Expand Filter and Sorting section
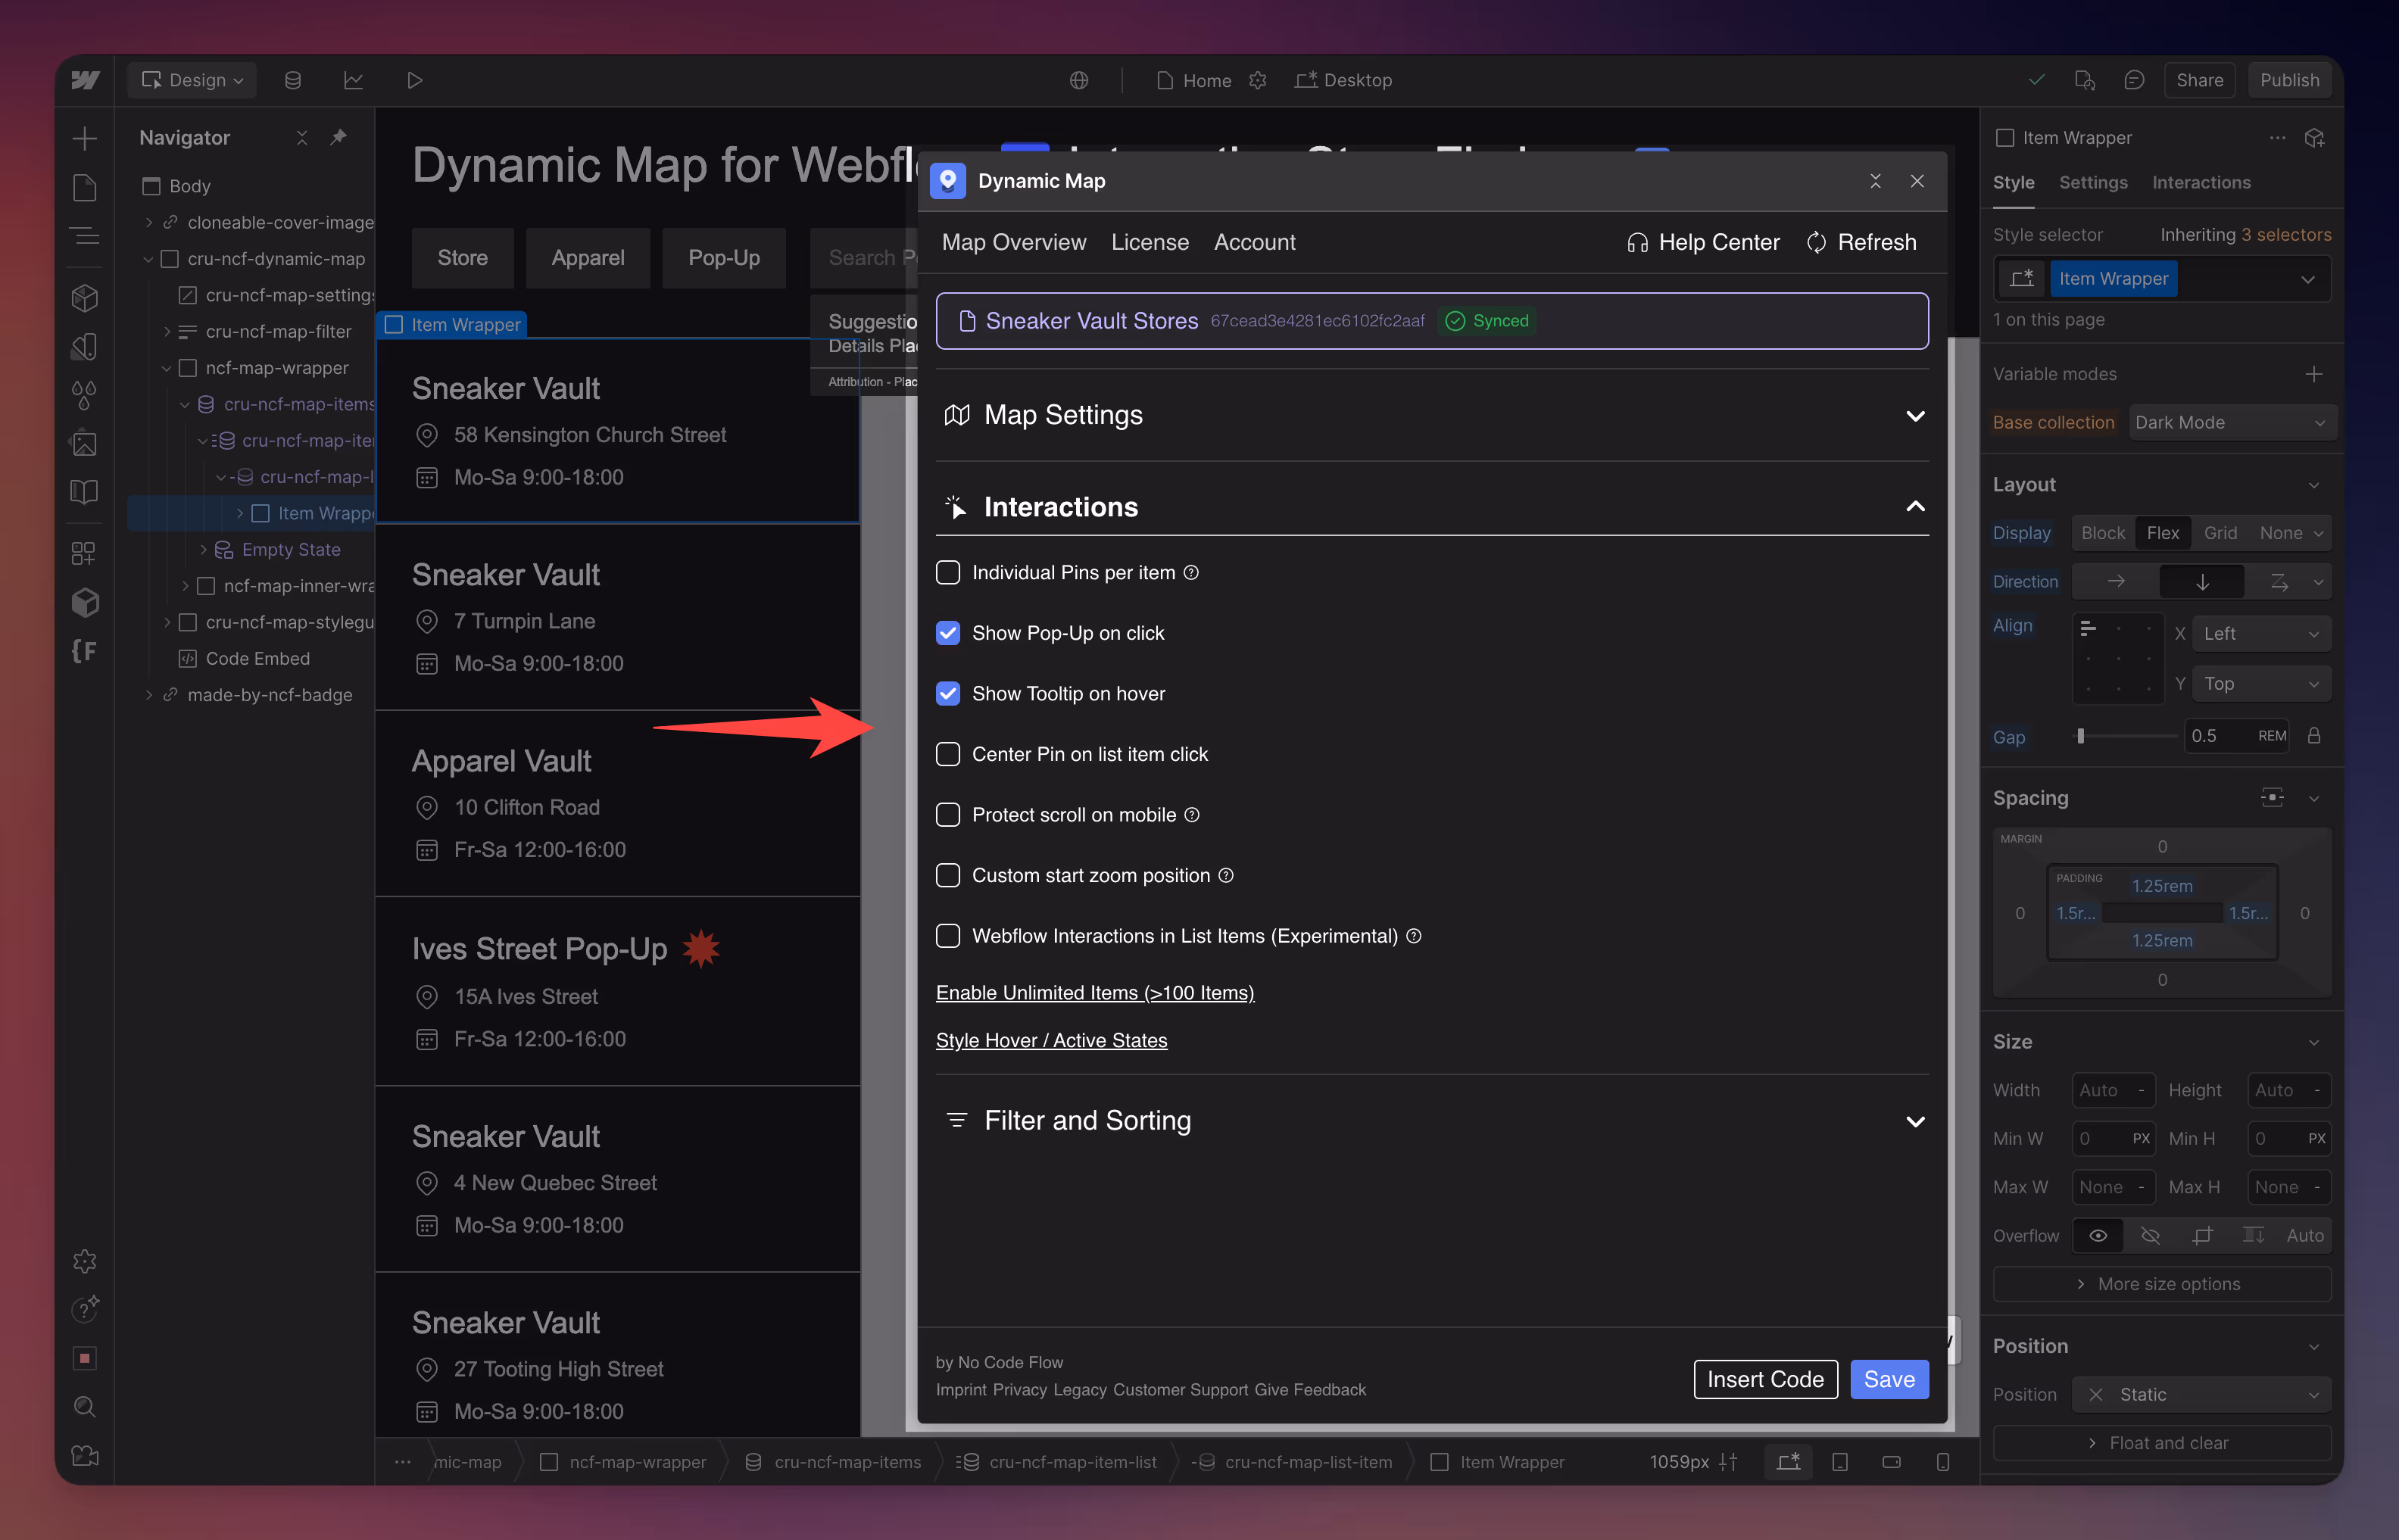2399x1540 pixels. pos(1432,1121)
